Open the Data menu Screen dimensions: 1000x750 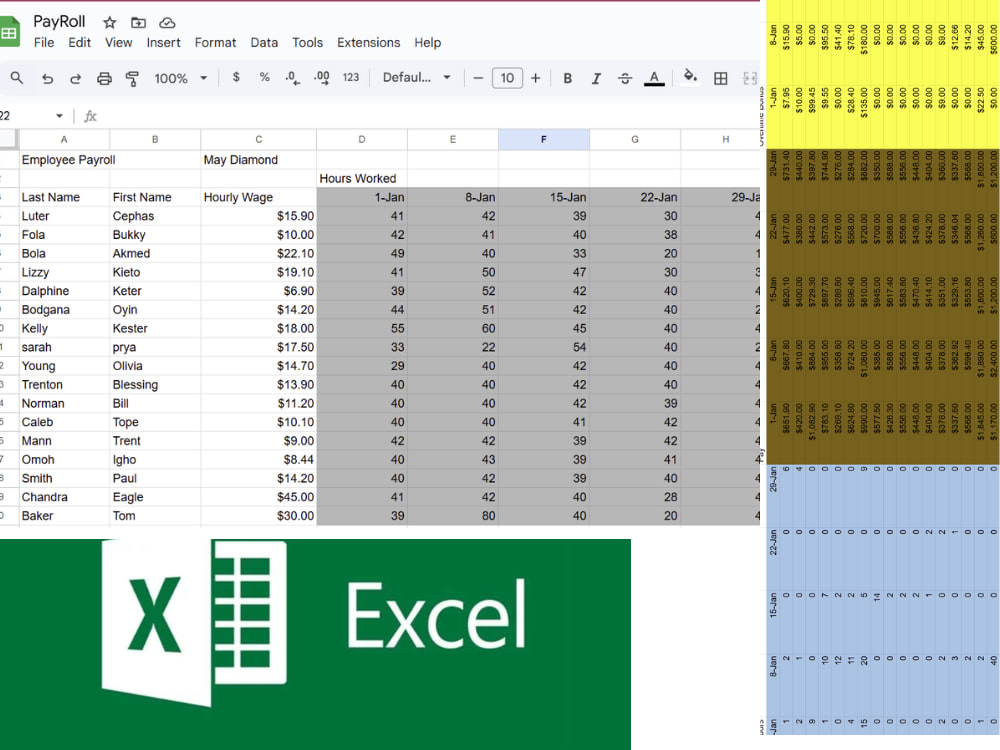[x=264, y=43]
